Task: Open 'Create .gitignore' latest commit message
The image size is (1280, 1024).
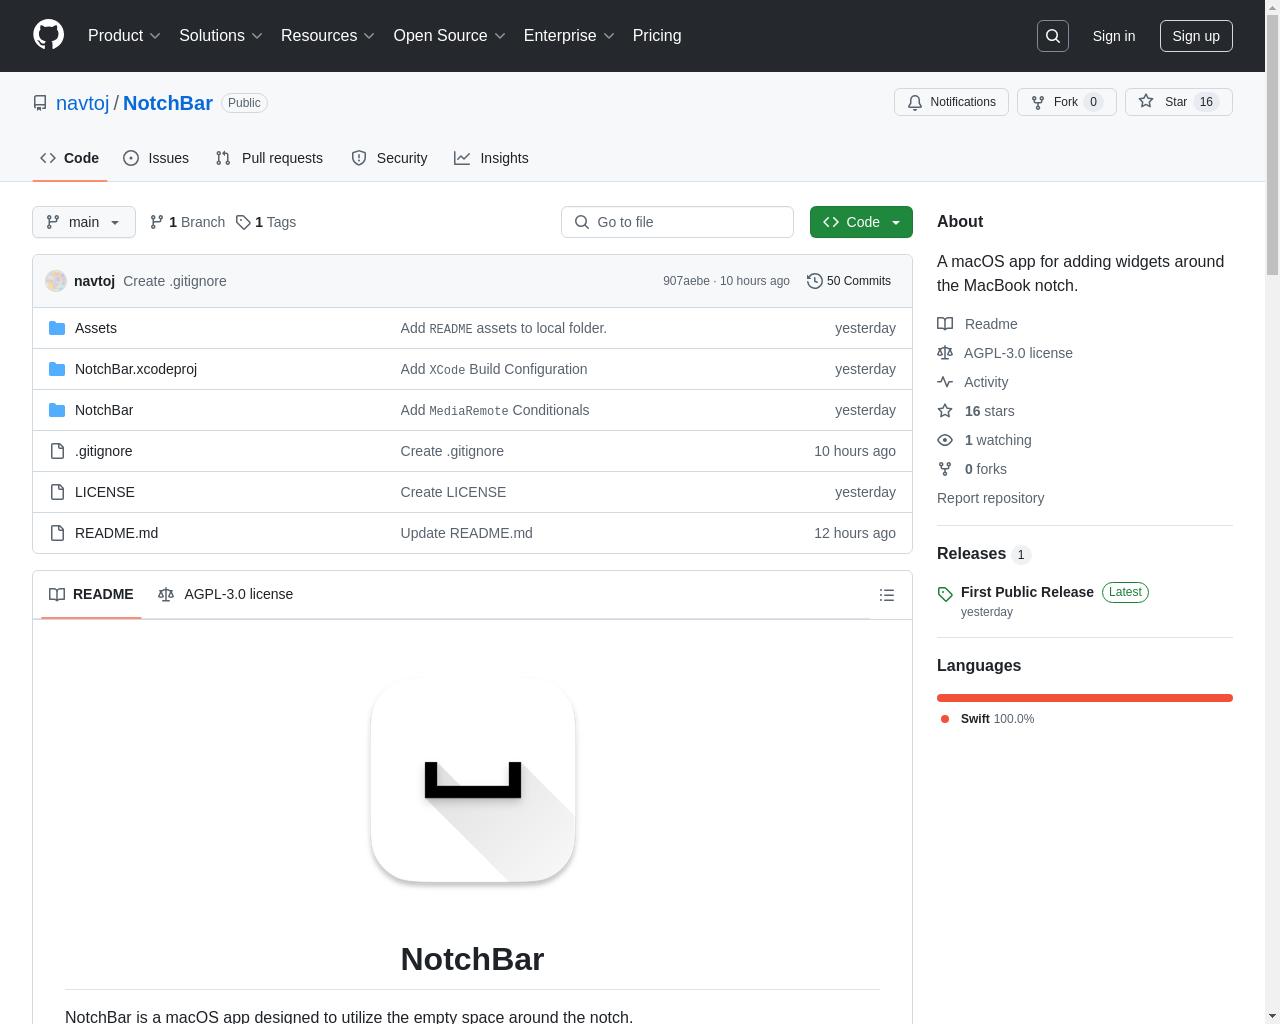Action: 175,281
